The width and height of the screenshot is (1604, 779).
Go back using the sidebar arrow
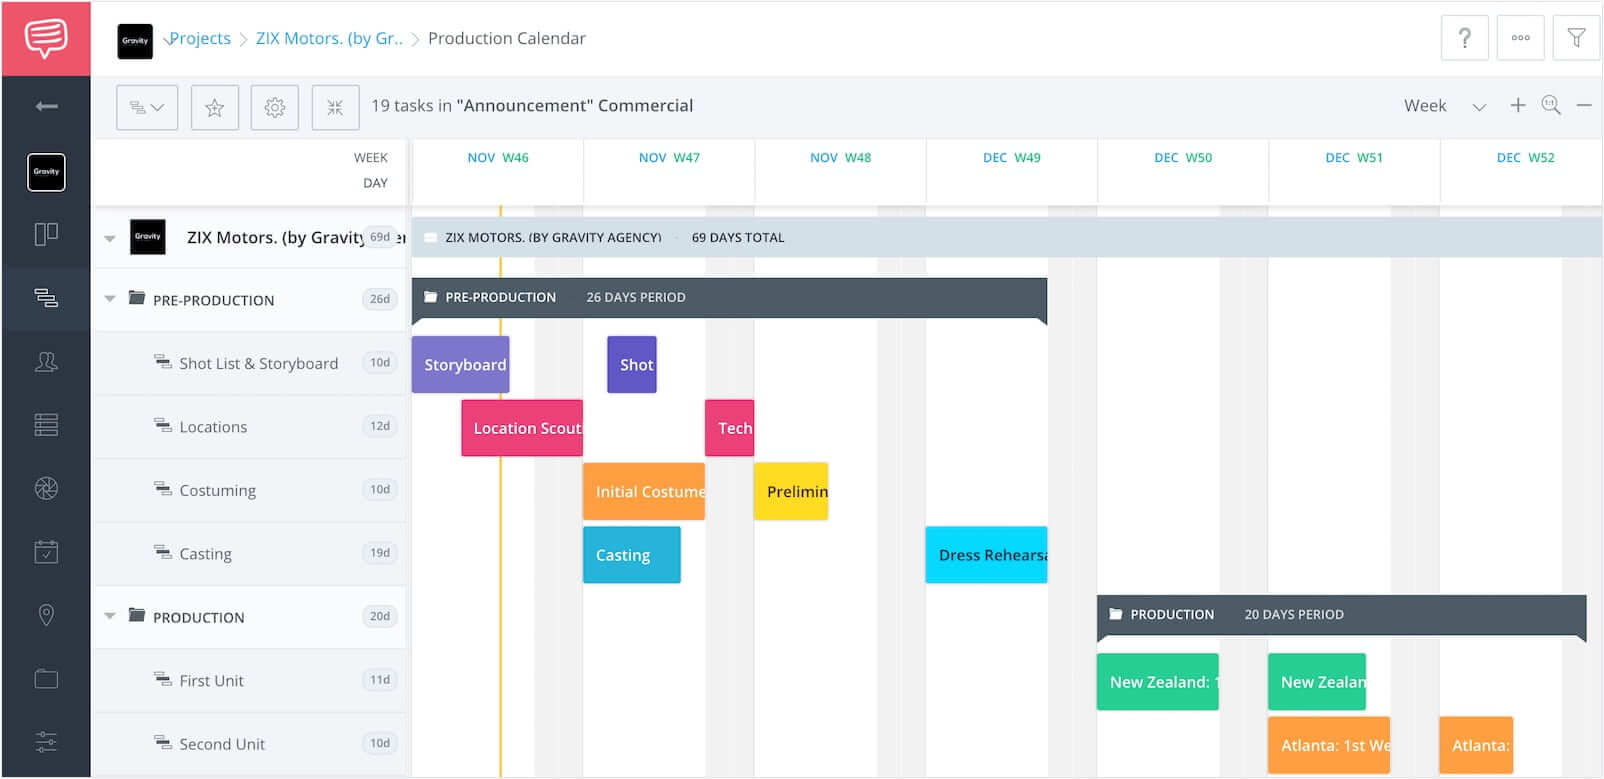(x=46, y=106)
